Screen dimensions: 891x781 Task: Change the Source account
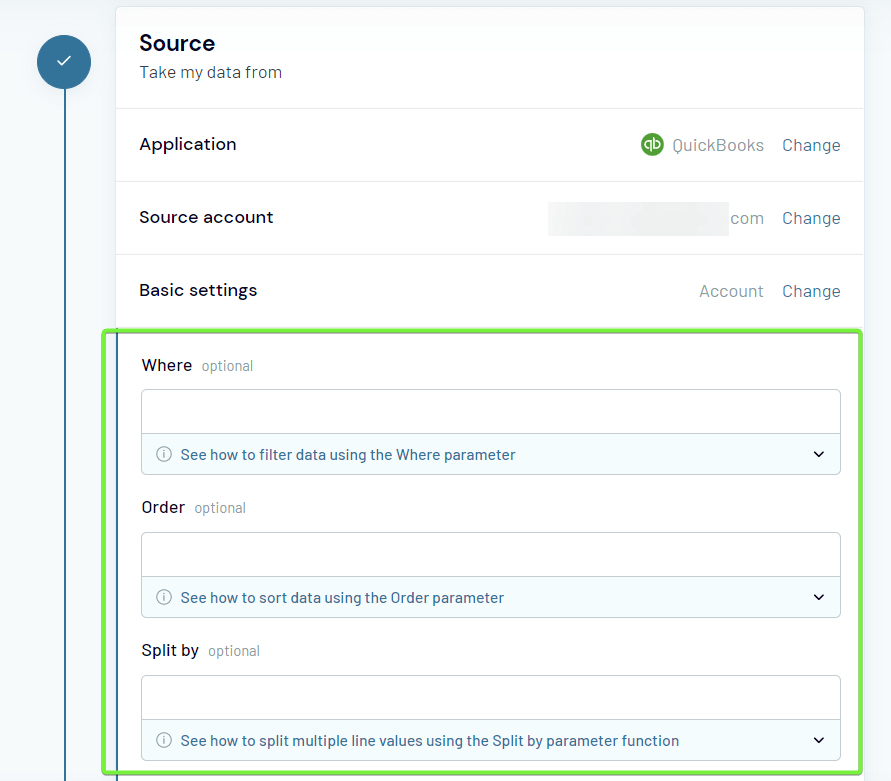[x=811, y=217]
